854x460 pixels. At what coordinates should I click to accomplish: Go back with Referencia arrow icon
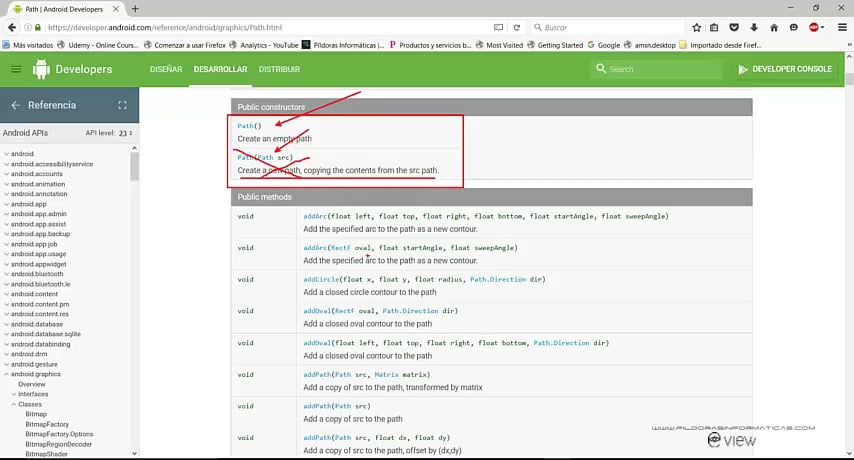tap(15, 105)
